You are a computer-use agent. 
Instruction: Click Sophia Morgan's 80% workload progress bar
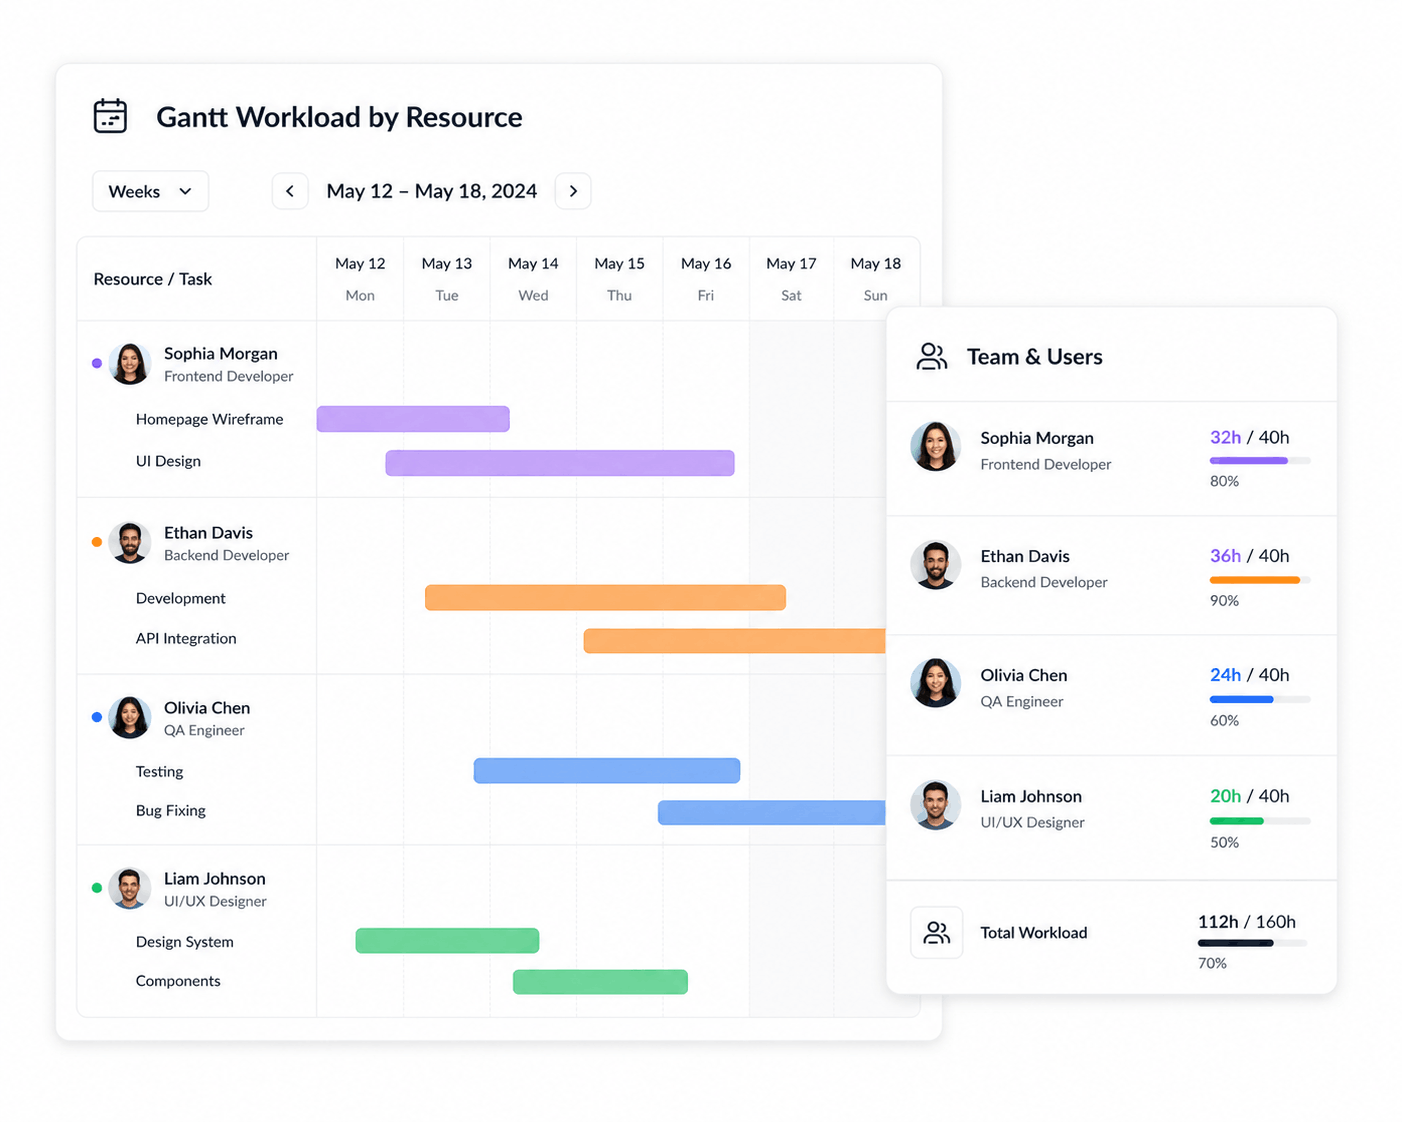1260,461
